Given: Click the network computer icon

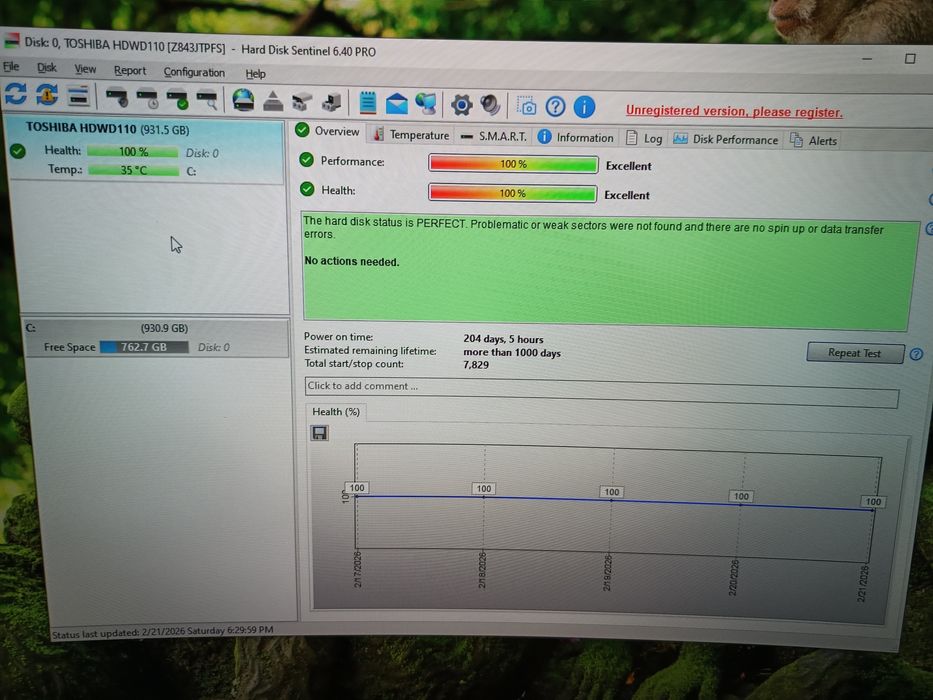Looking at the screenshot, I should click(x=426, y=104).
